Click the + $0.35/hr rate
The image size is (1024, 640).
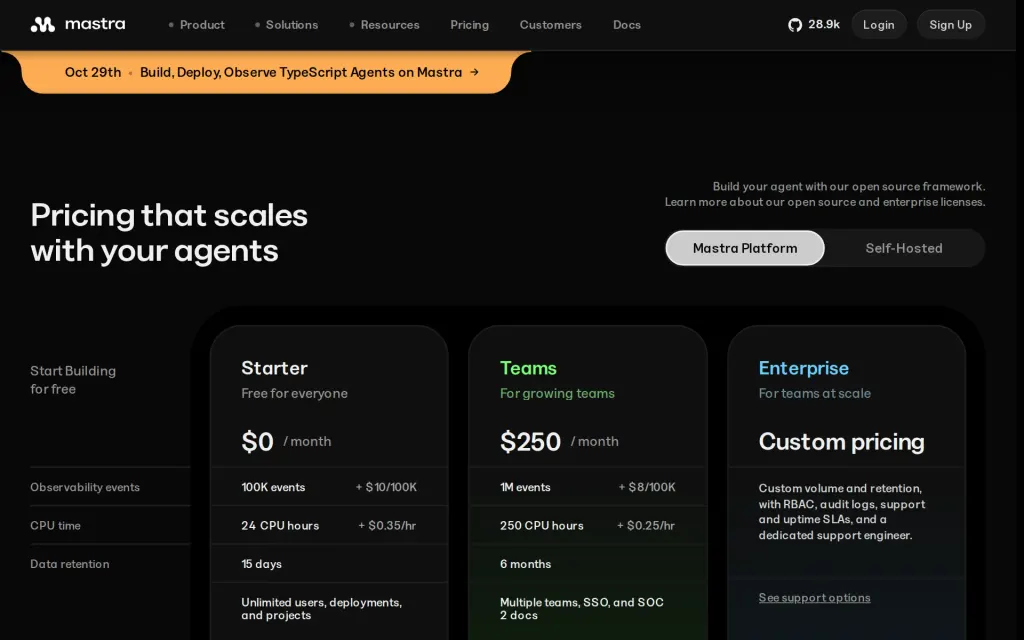click(x=387, y=526)
